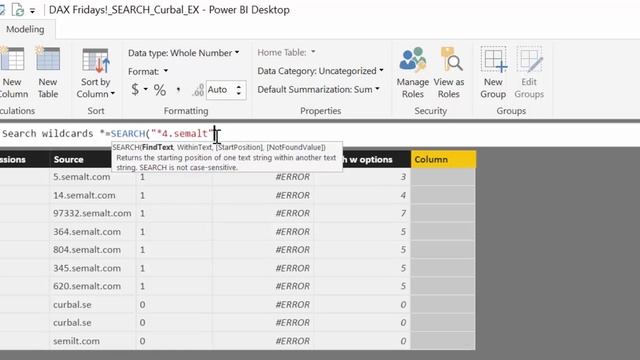Open currency symbol dropdown arrow
Image resolution: width=640 pixels, height=360 pixels.
pos(146,89)
